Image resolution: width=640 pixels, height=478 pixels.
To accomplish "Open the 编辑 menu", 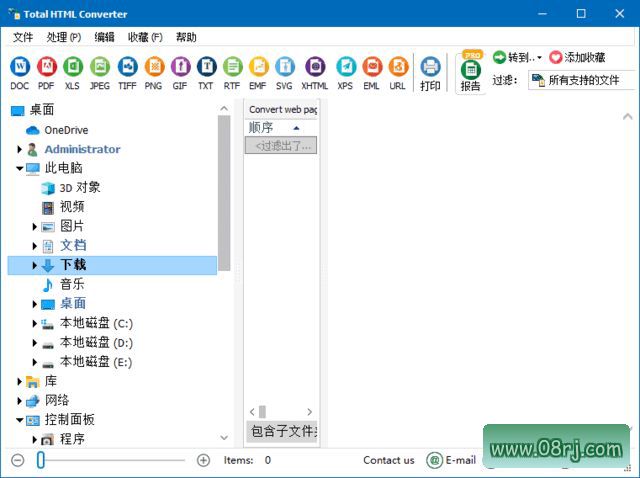I will point(104,38).
